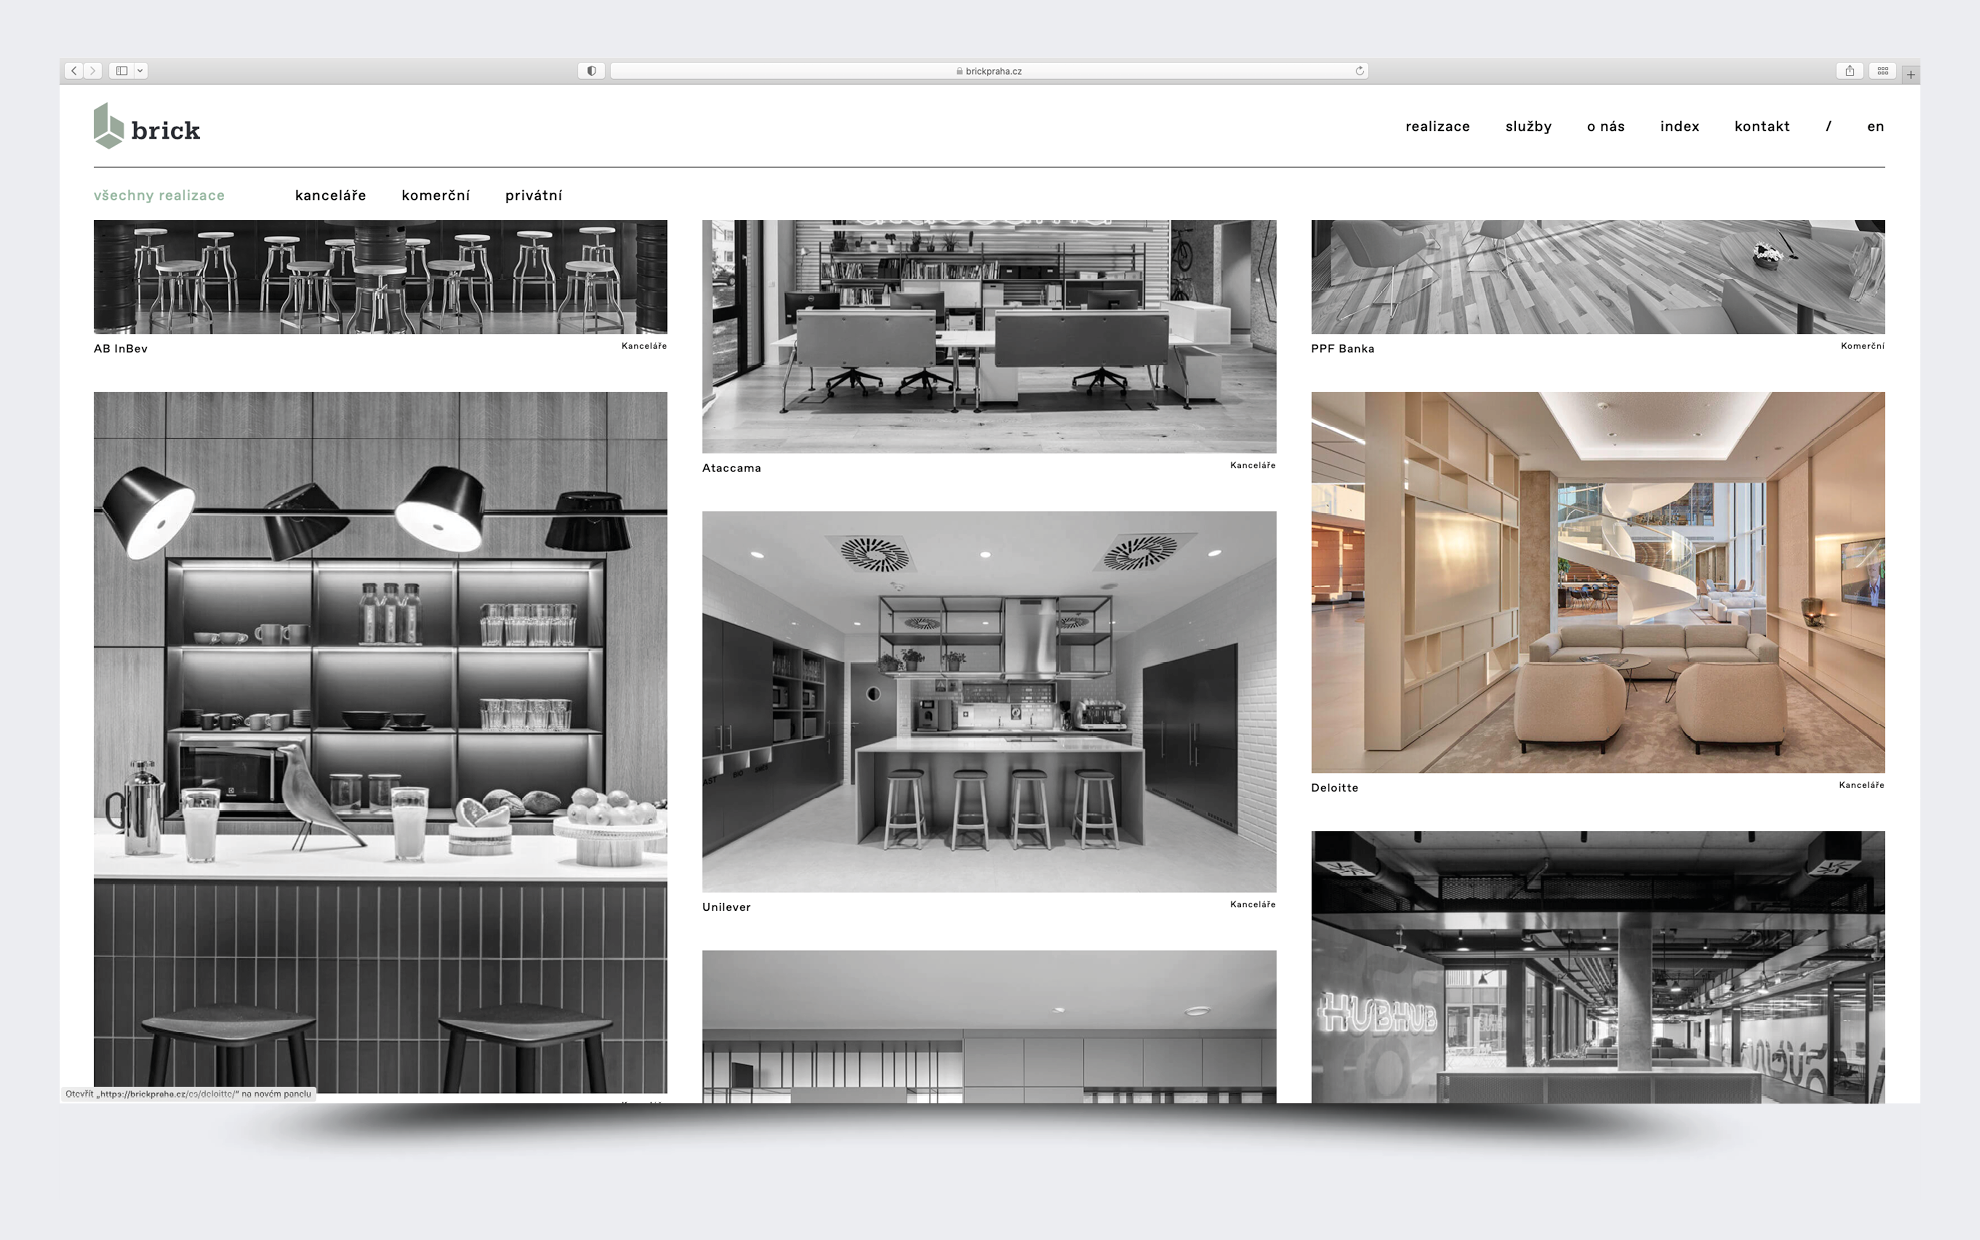Open the realizace menu item
Viewport: 1980px width, 1240px height.
click(1437, 127)
